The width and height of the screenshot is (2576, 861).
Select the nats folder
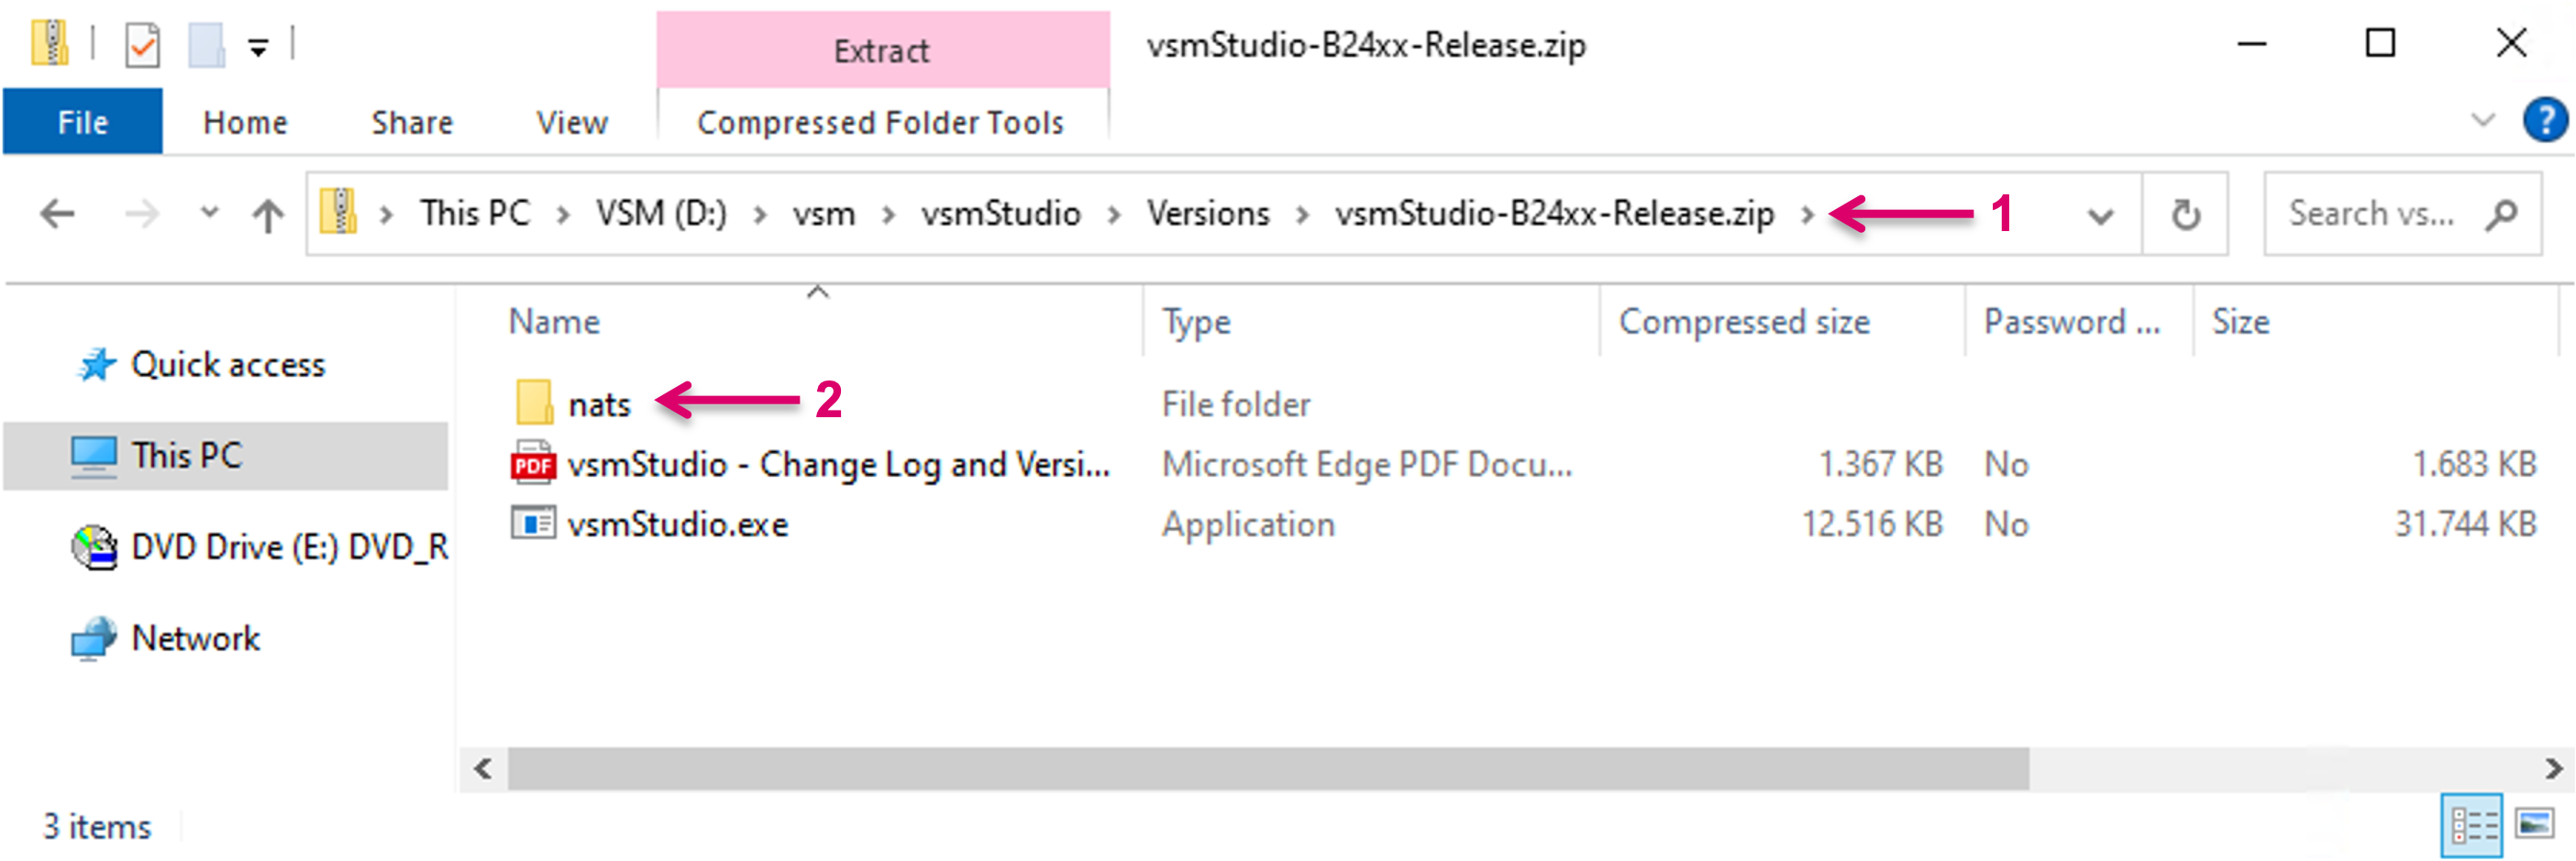pos(598,404)
